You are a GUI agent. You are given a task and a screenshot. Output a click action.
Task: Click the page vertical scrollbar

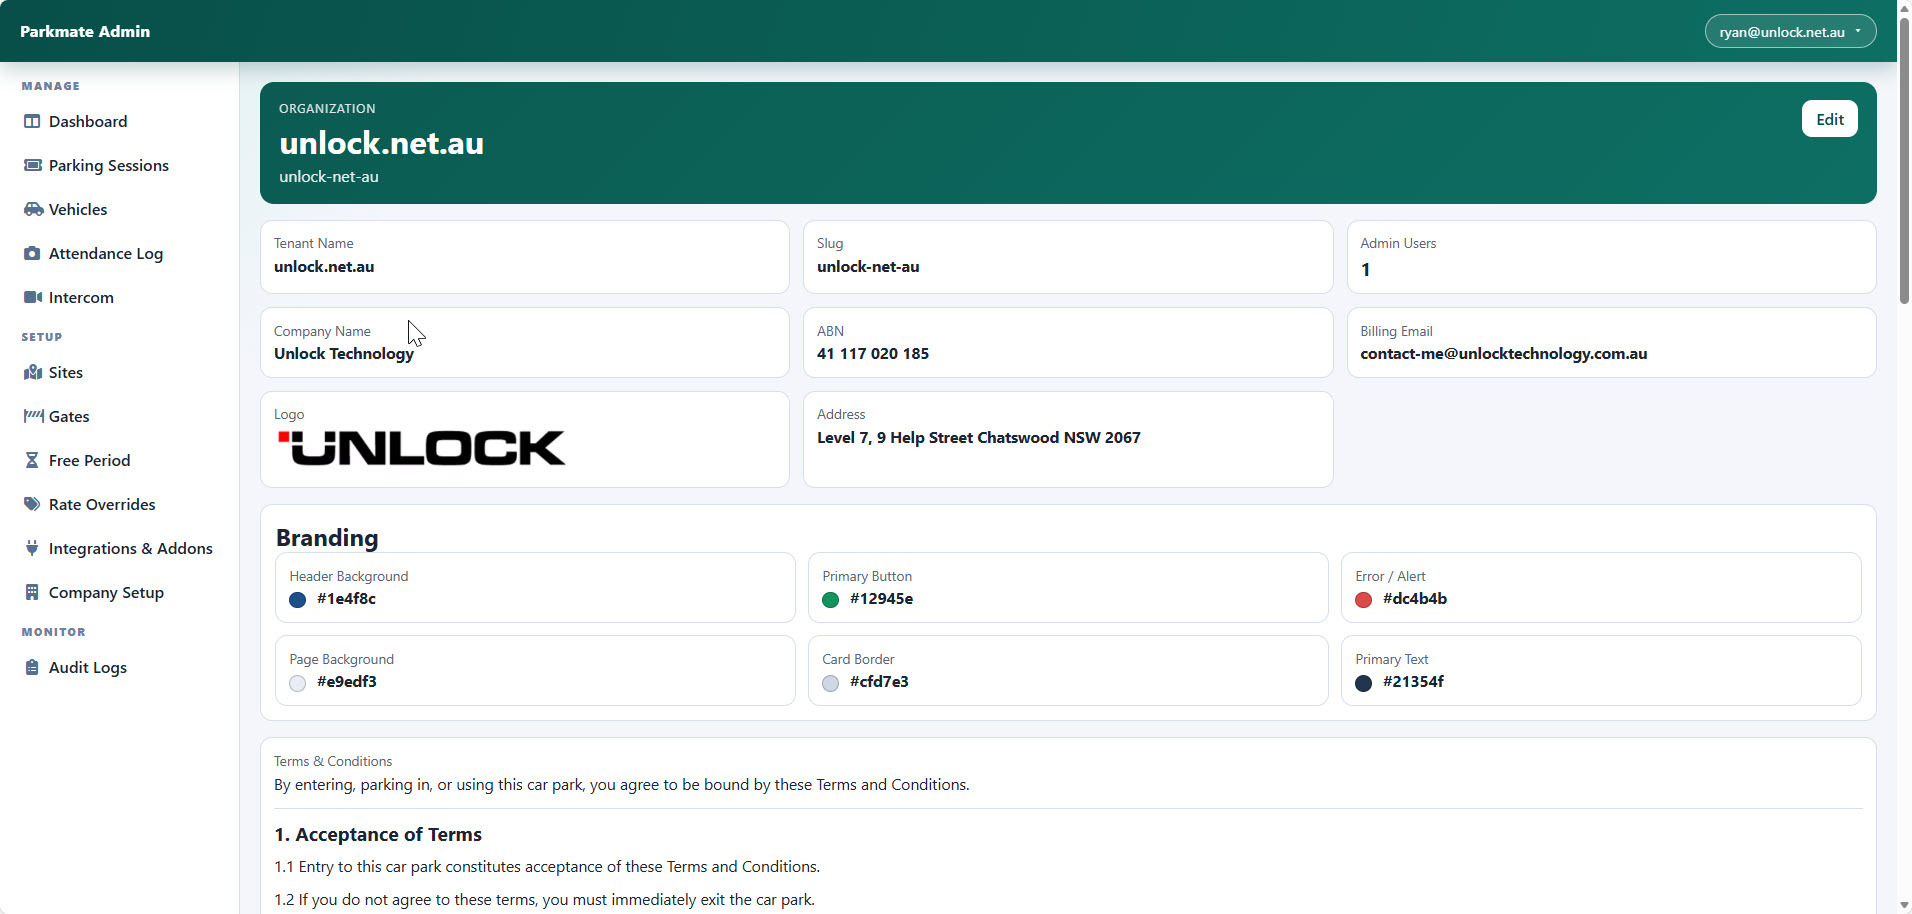tap(1904, 160)
